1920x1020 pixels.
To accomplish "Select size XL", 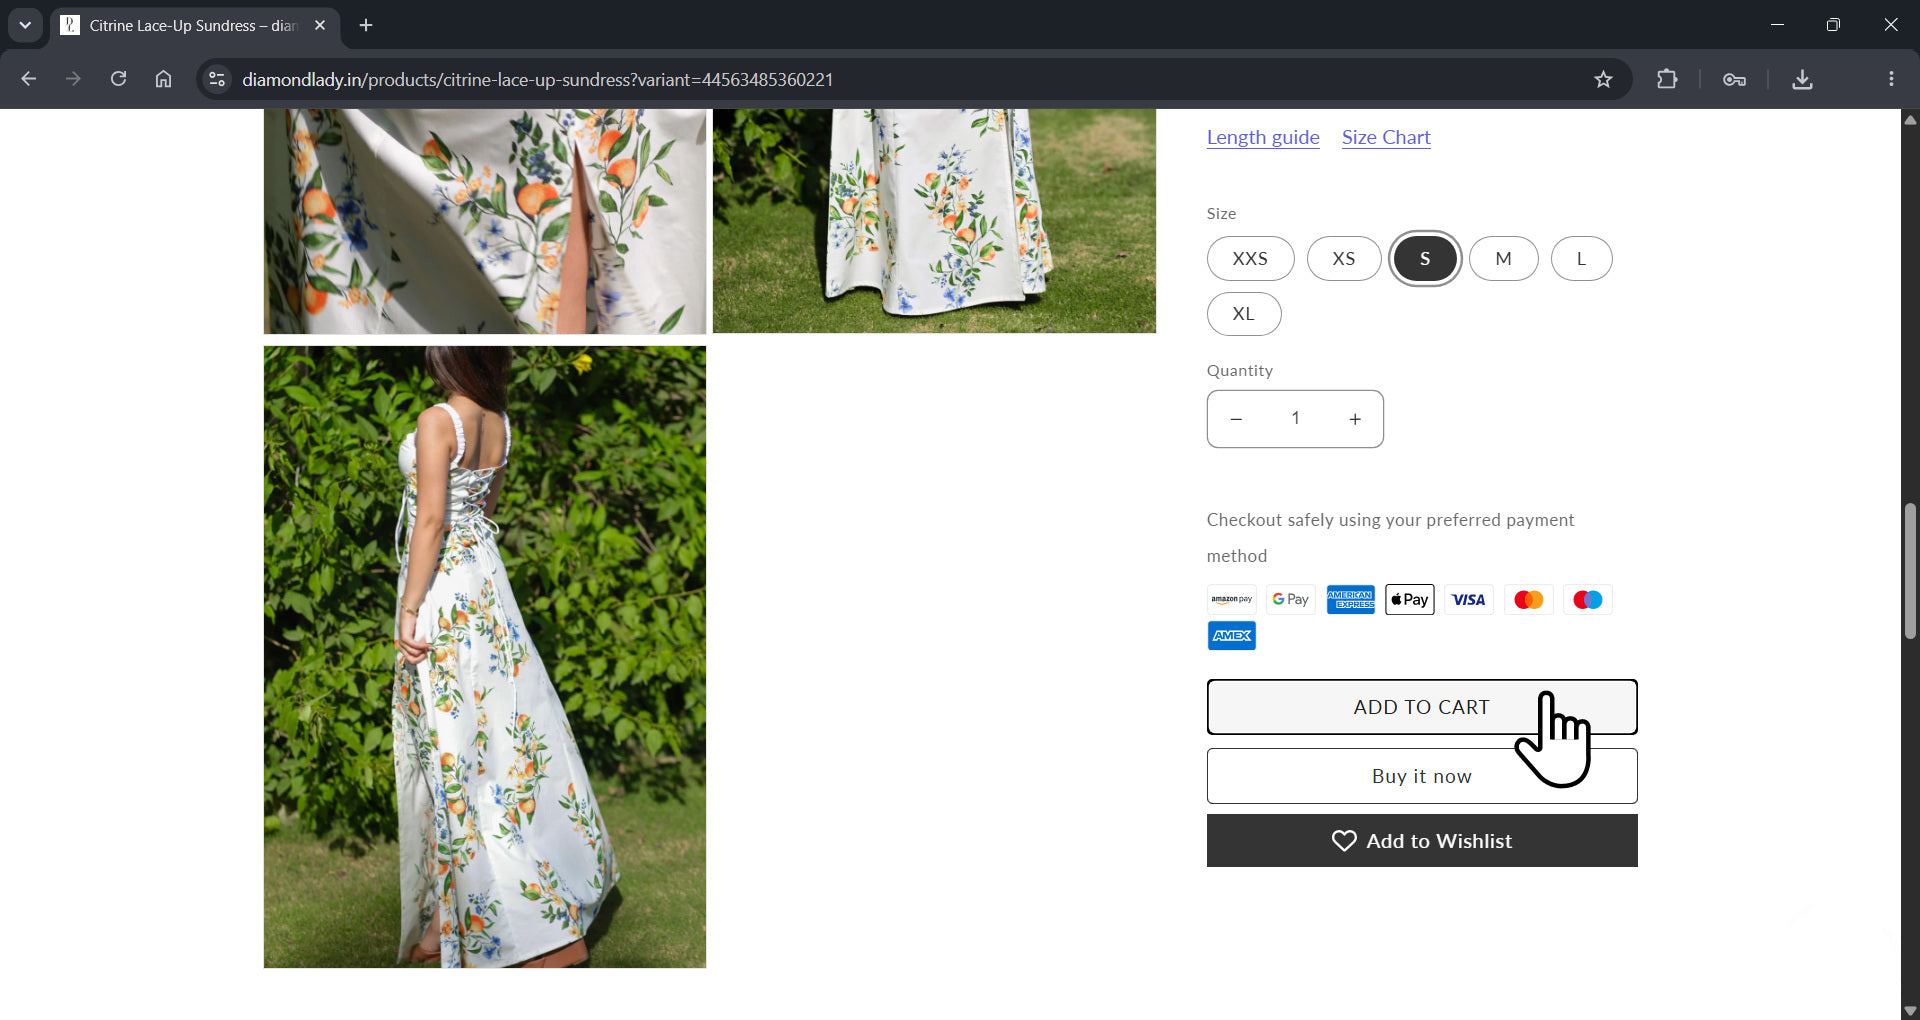I will pyautogui.click(x=1243, y=313).
